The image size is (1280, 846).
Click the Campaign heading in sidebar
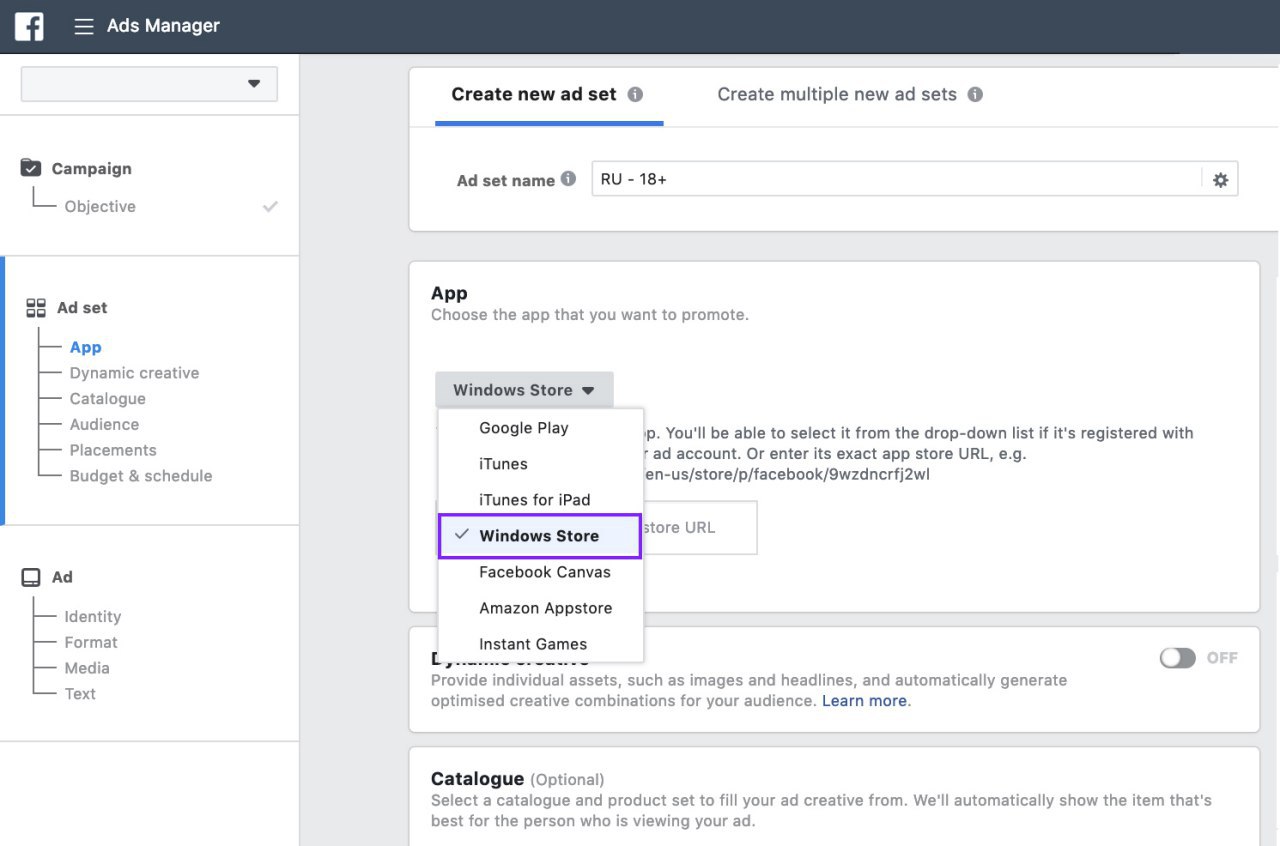[x=92, y=169]
